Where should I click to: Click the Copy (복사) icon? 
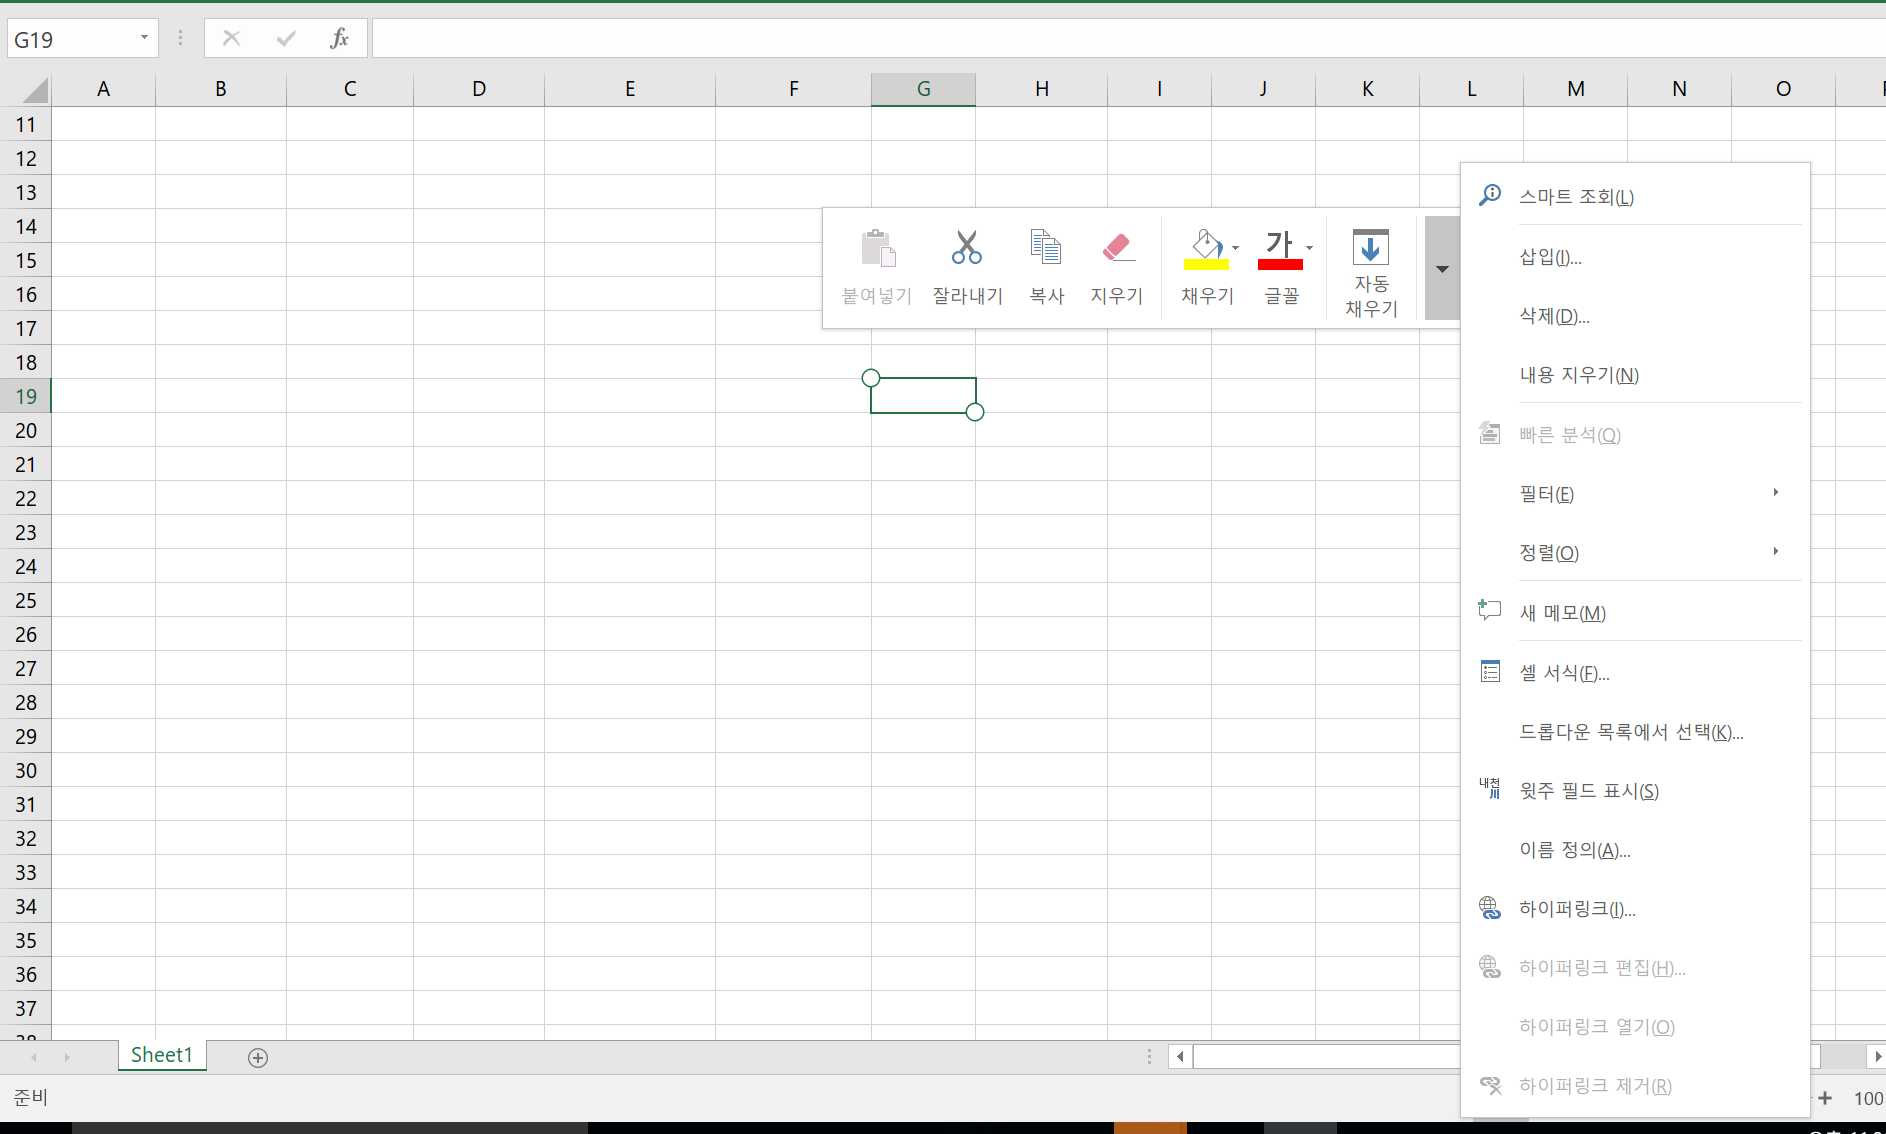(x=1046, y=248)
